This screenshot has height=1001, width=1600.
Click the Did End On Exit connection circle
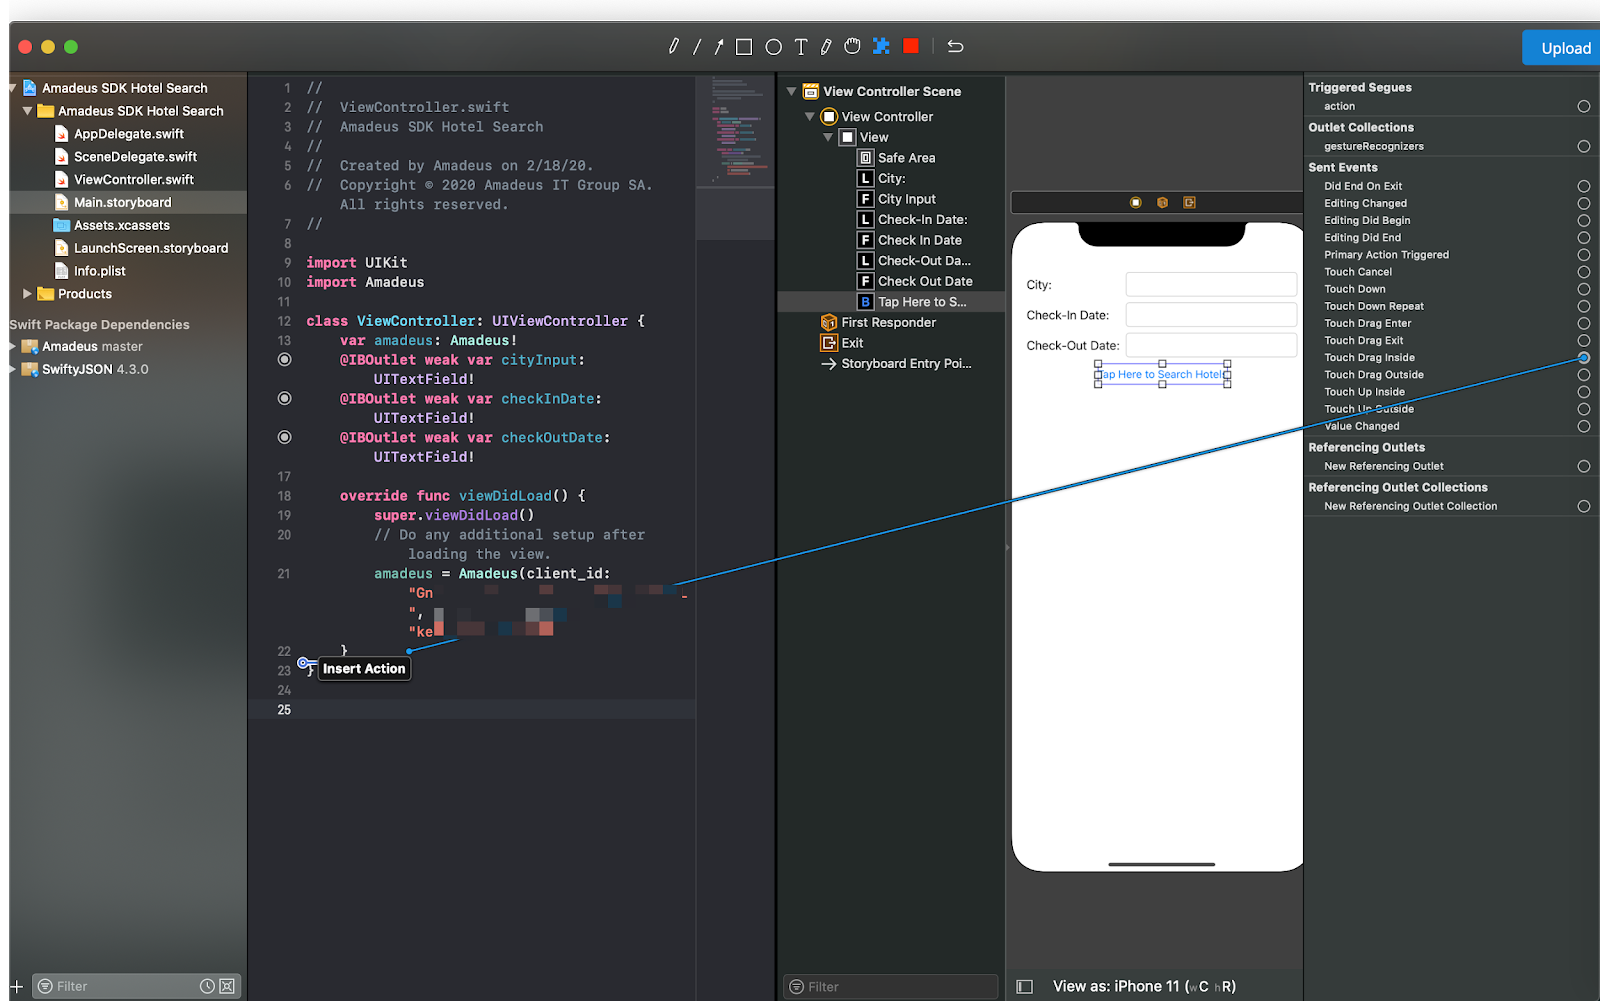tap(1584, 186)
